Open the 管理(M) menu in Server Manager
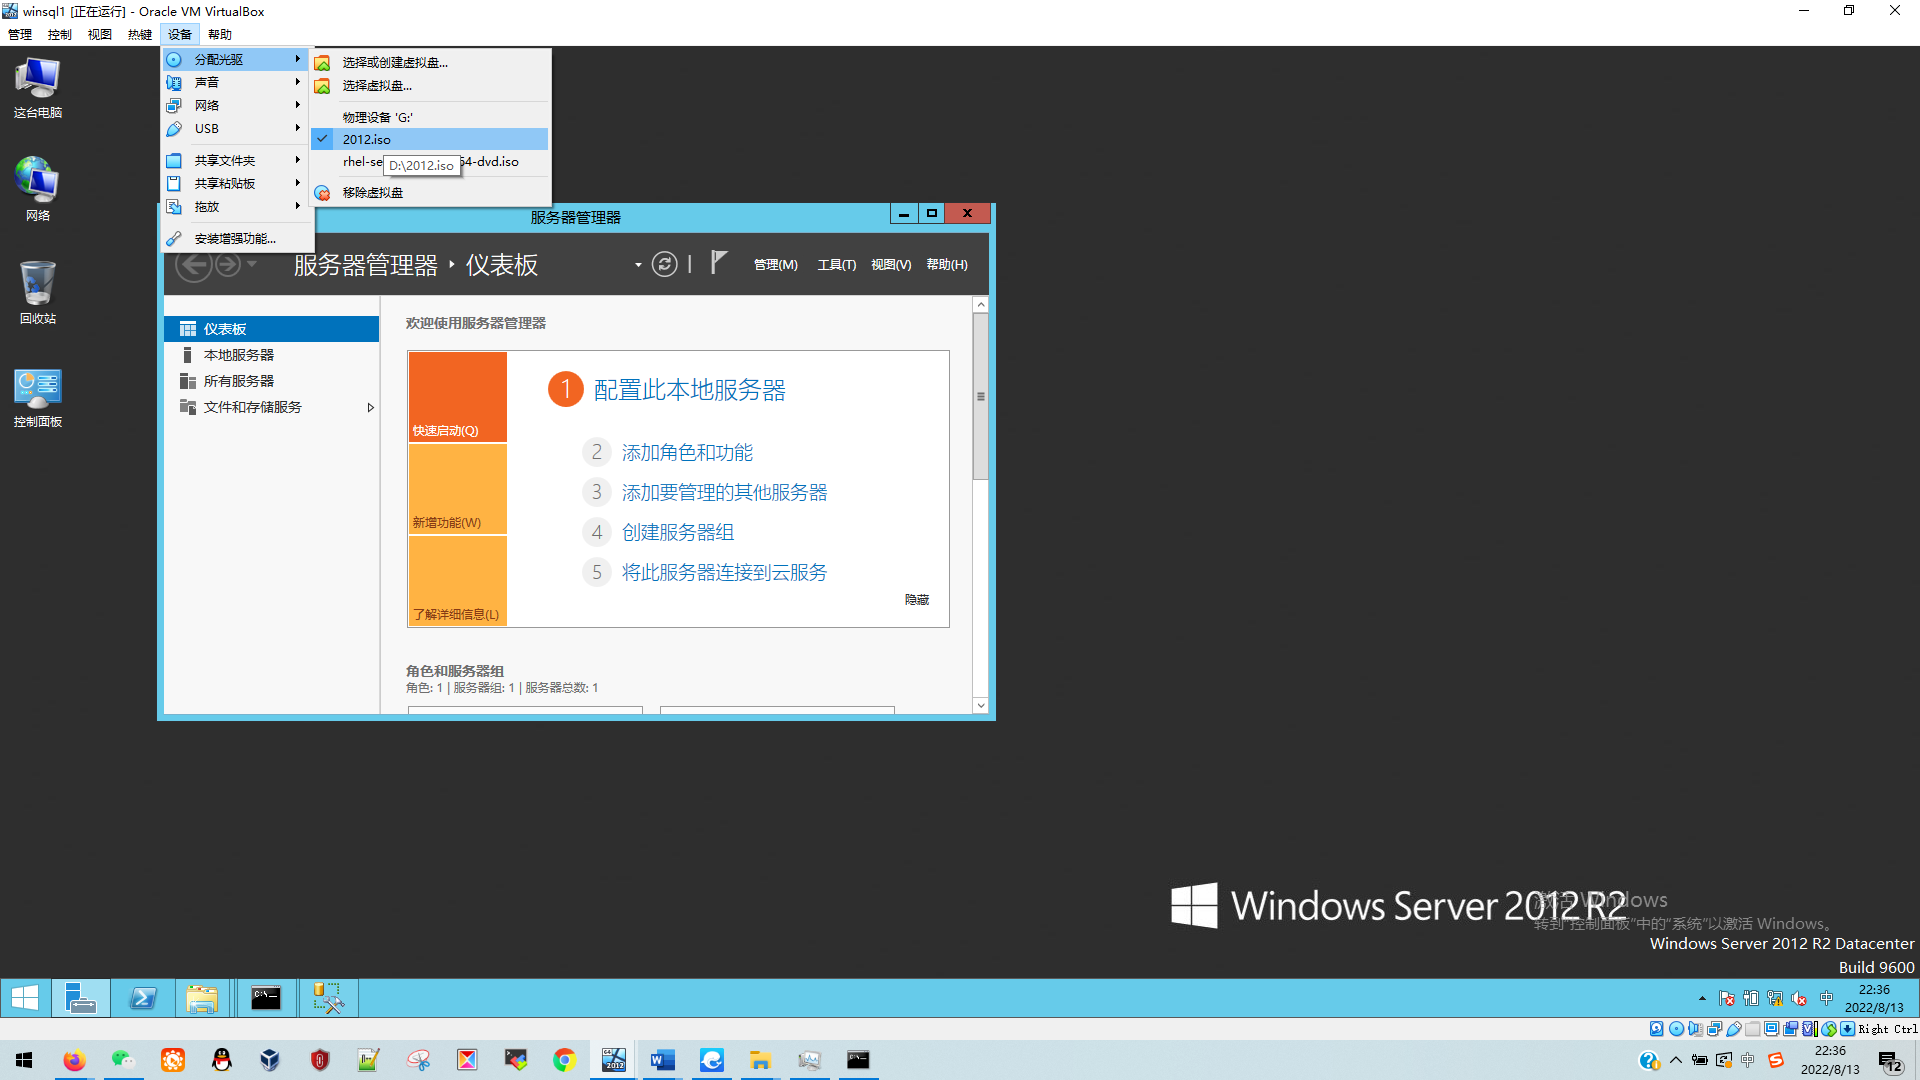The width and height of the screenshot is (1920, 1080). point(776,265)
